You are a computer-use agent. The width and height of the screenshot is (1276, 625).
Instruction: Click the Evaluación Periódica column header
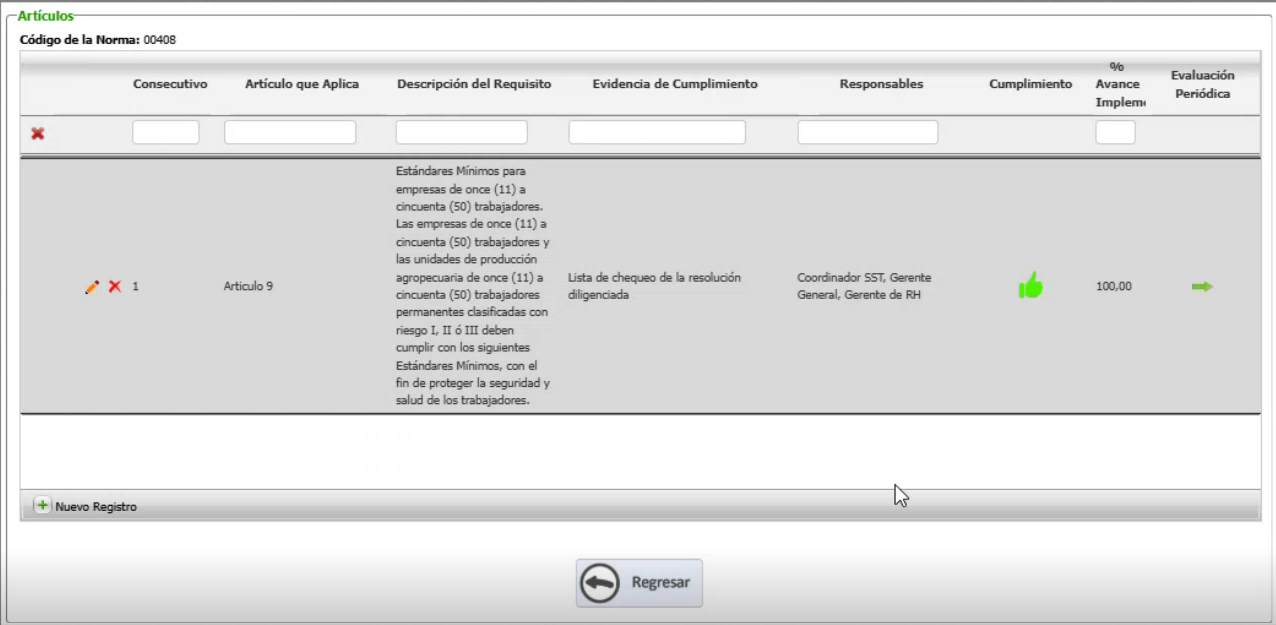[1202, 84]
